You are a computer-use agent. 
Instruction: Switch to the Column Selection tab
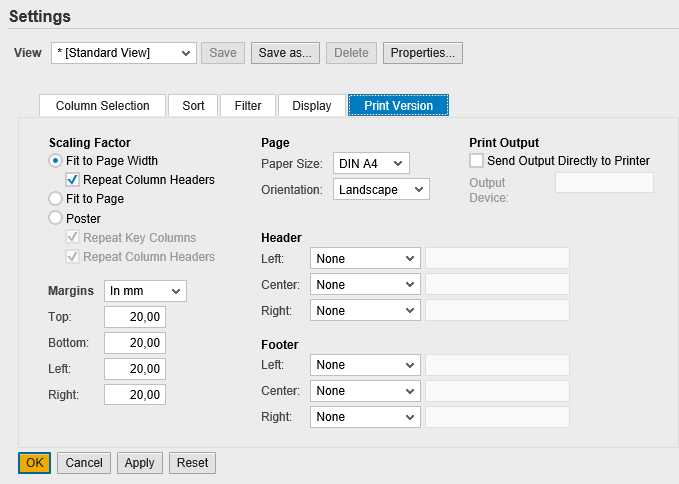(103, 106)
